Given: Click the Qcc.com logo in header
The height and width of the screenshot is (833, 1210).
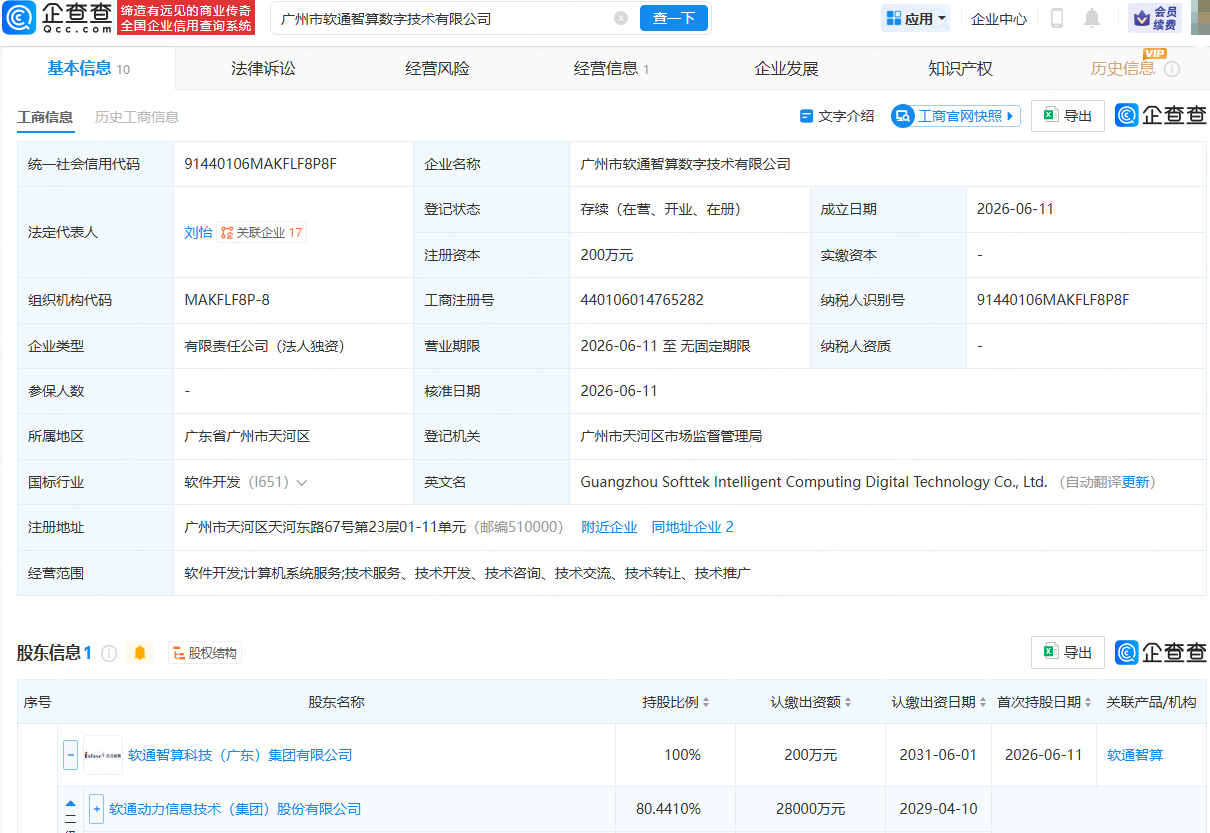Looking at the screenshot, I should pos(57,18).
